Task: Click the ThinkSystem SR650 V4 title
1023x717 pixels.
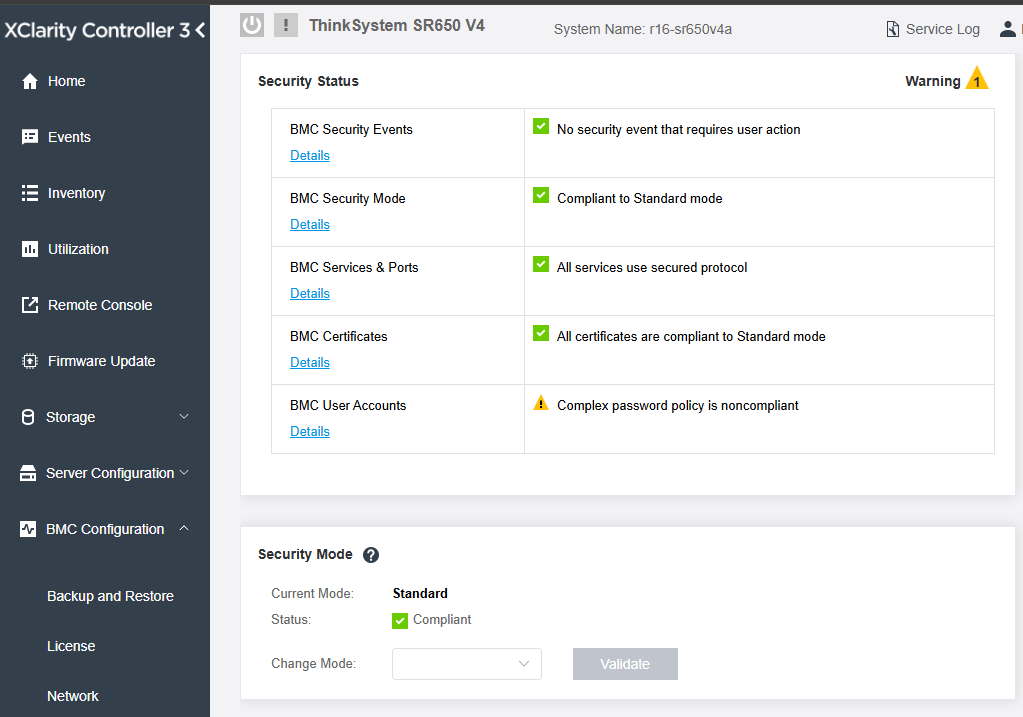Action: [397, 25]
